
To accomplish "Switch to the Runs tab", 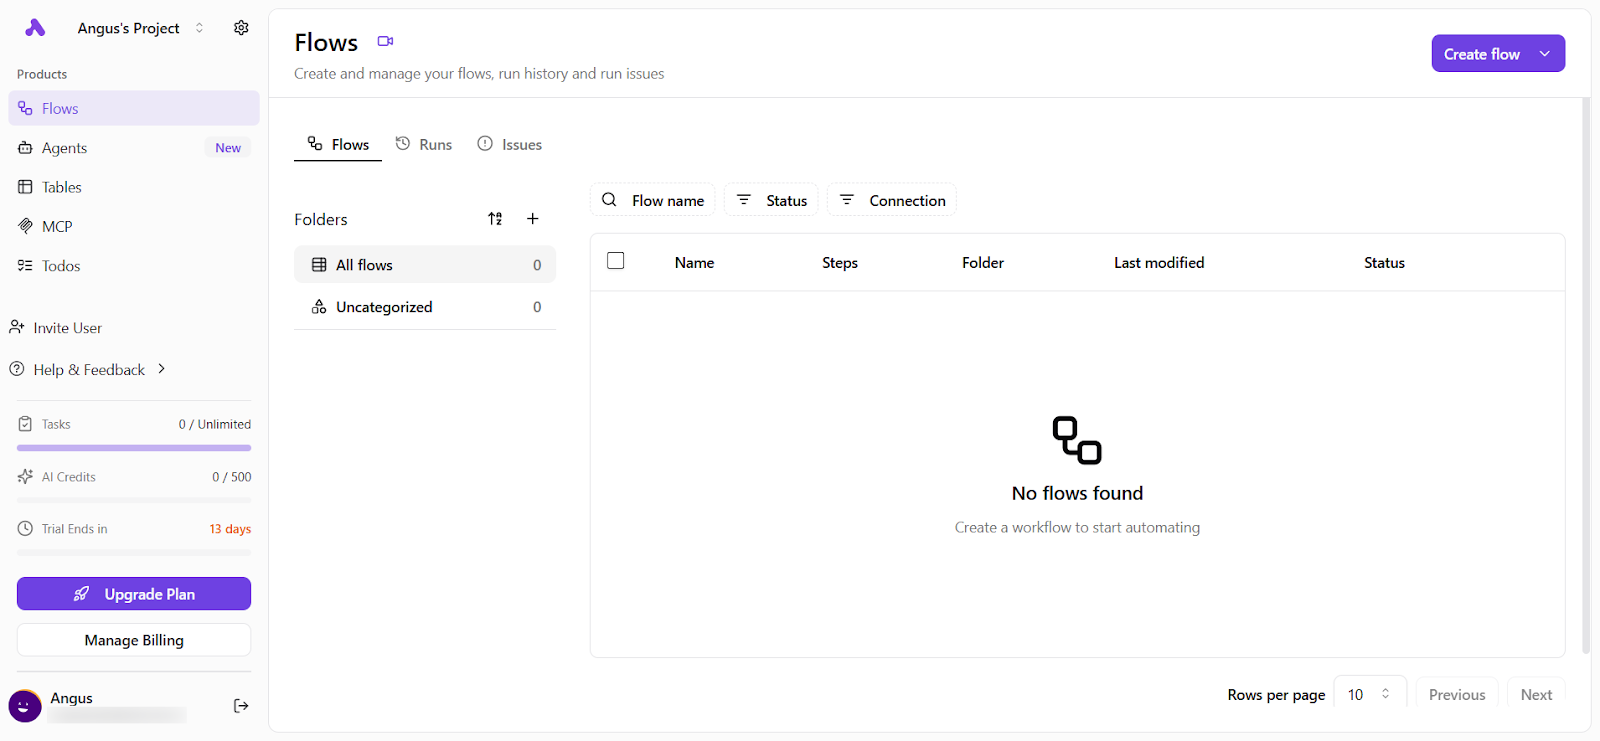I will [x=424, y=145].
